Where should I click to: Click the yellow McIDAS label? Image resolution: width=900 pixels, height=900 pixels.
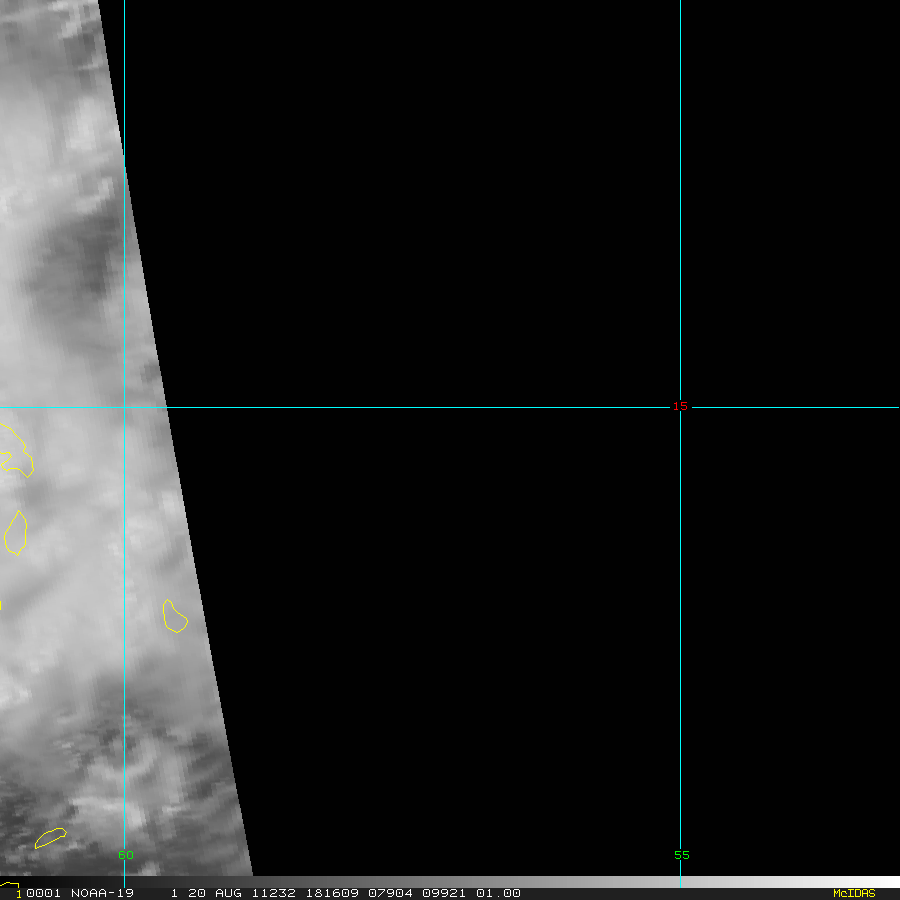[854, 893]
